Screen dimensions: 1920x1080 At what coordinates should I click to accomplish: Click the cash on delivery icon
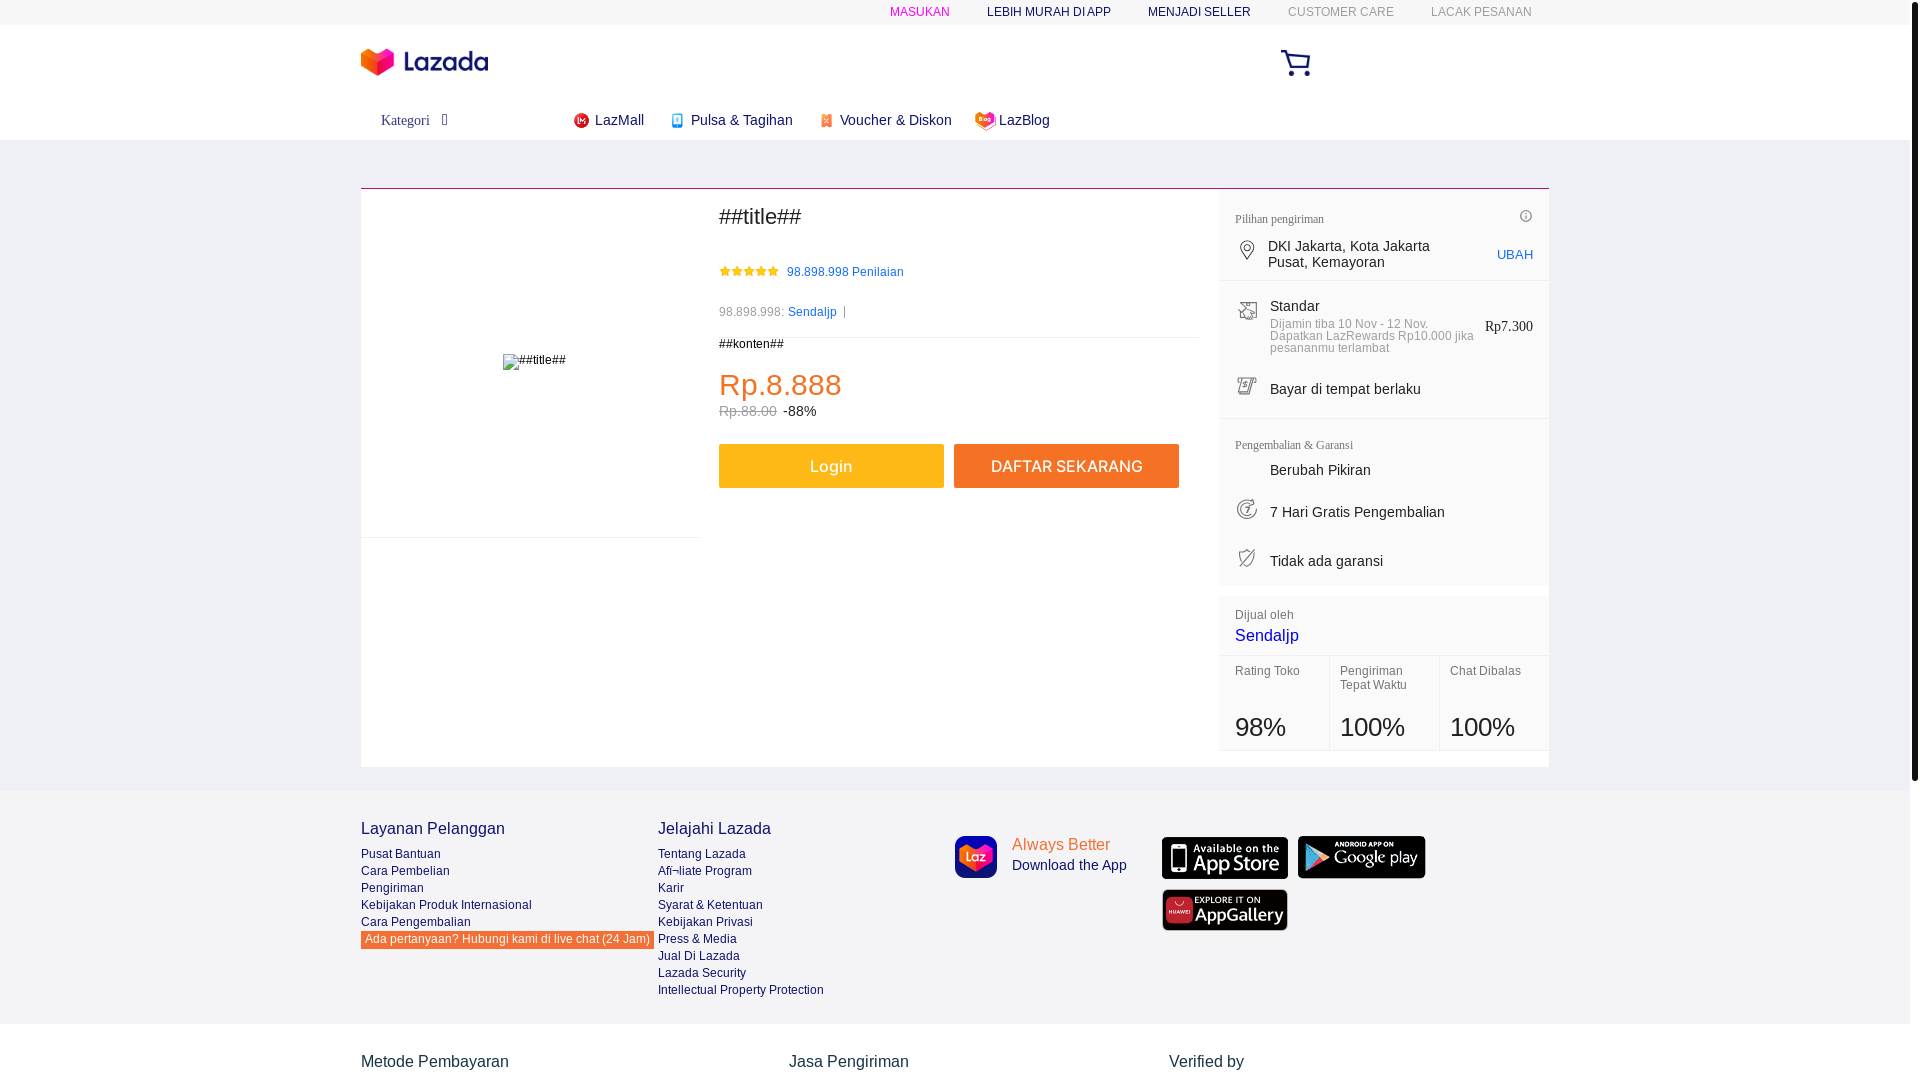pos(1247,386)
